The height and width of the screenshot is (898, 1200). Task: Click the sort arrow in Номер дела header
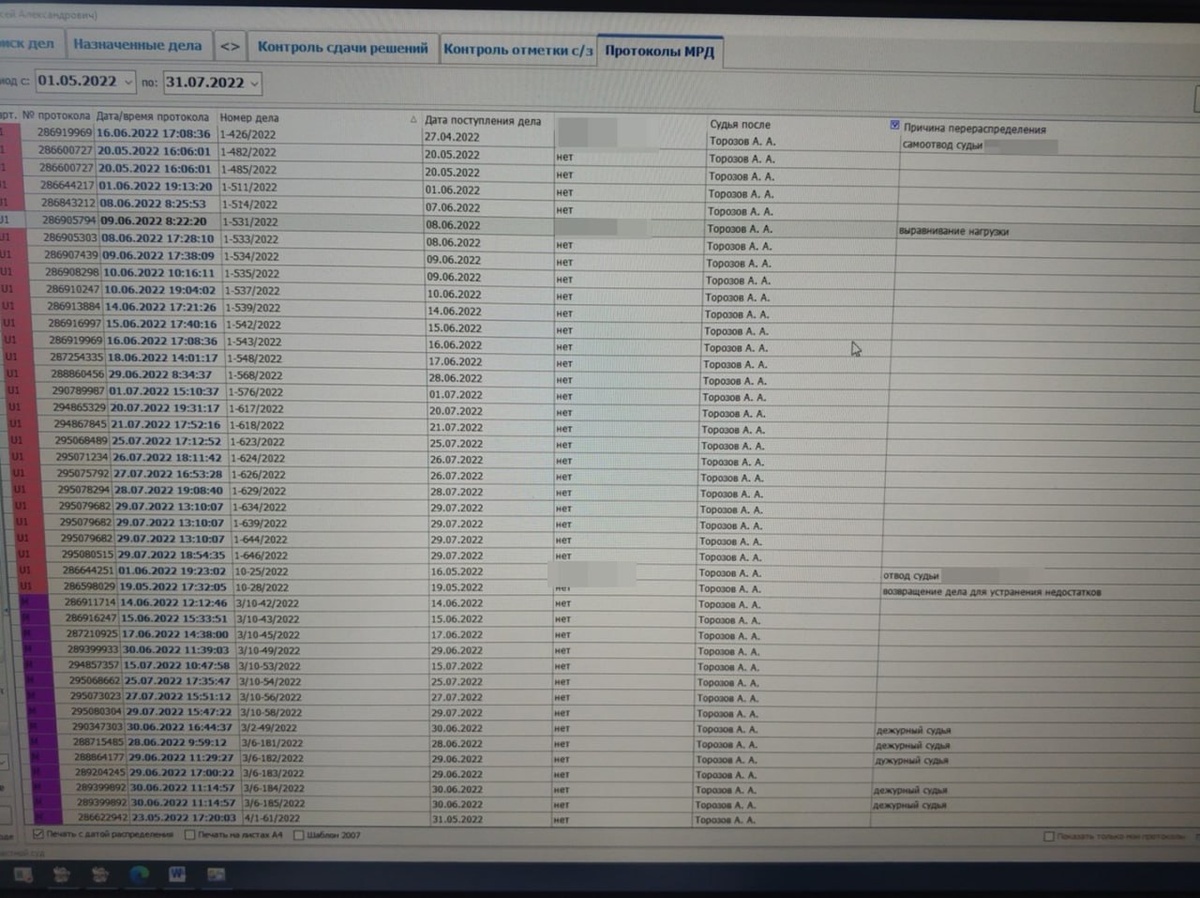click(413, 118)
